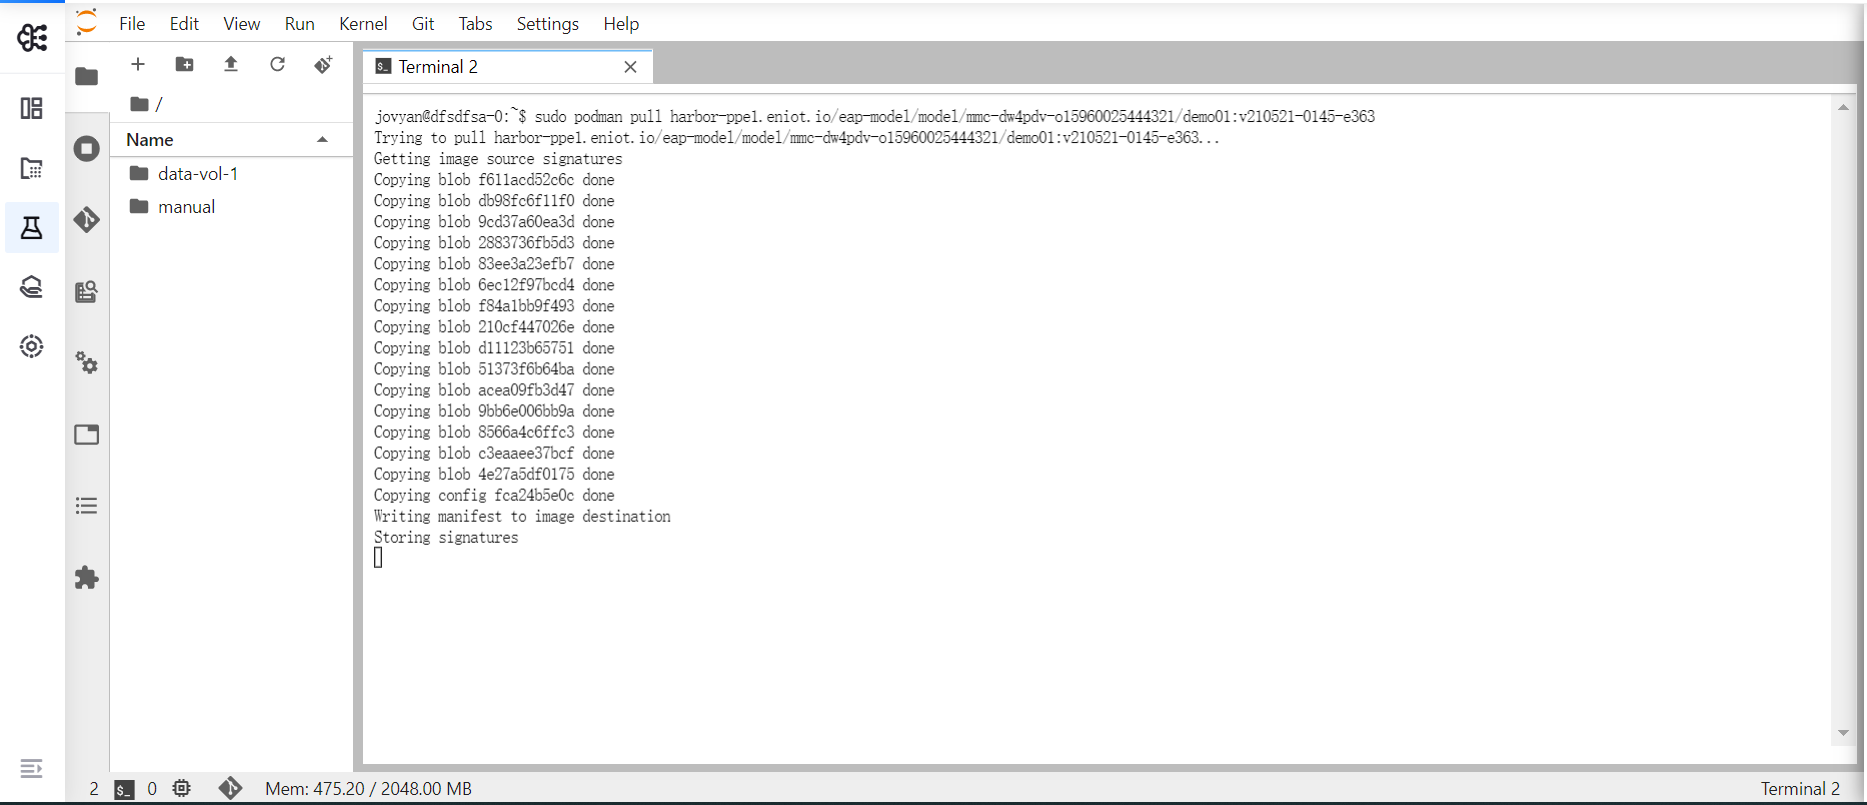
Task: Click the root folder breadcrumb icon
Action: [140, 104]
